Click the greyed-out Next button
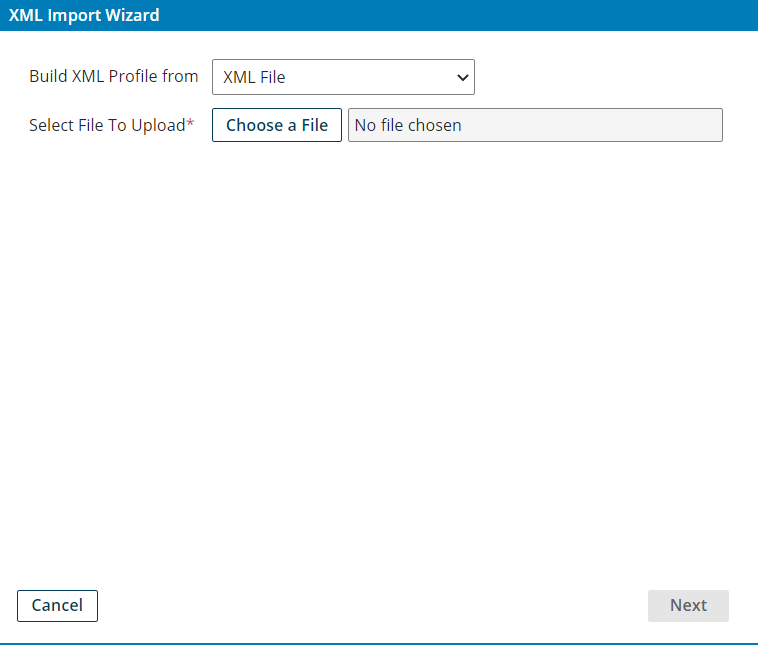The height and width of the screenshot is (645, 758). pyautogui.click(x=688, y=605)
